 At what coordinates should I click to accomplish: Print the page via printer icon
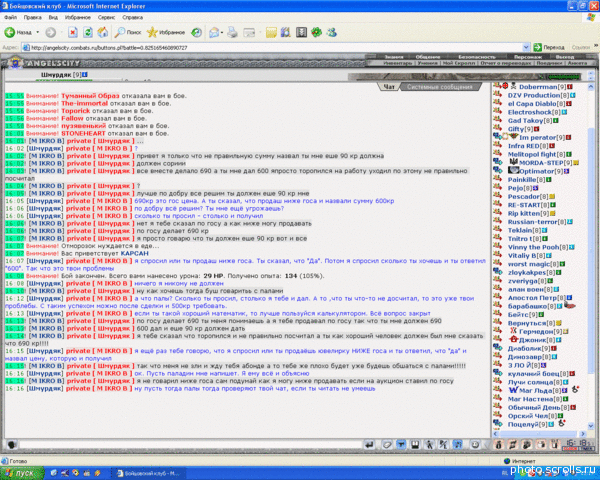pos(232,33)
